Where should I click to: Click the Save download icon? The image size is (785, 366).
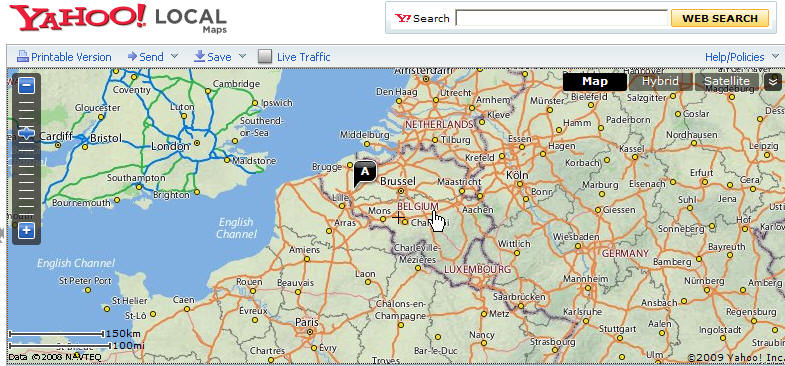pyautogui.click(x=199, y=56)
